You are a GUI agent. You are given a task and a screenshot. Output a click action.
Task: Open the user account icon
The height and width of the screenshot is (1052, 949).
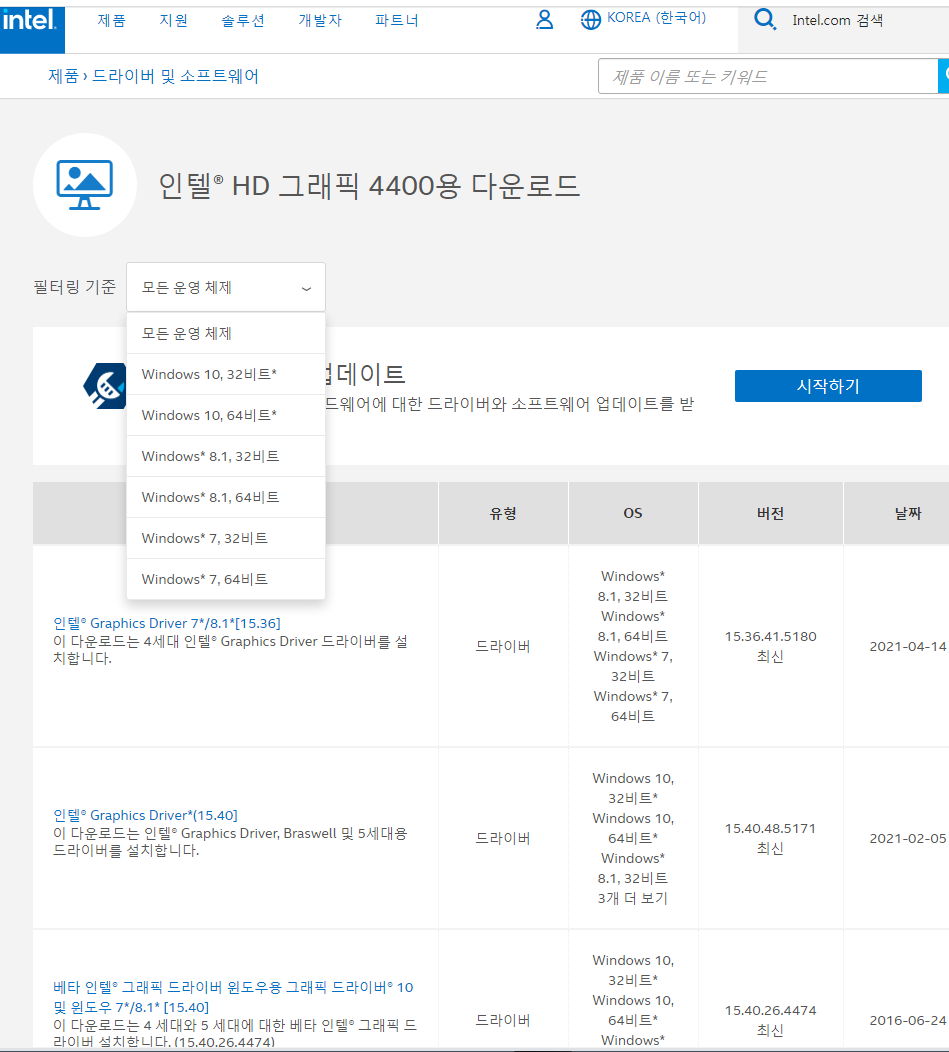[544, 19]
